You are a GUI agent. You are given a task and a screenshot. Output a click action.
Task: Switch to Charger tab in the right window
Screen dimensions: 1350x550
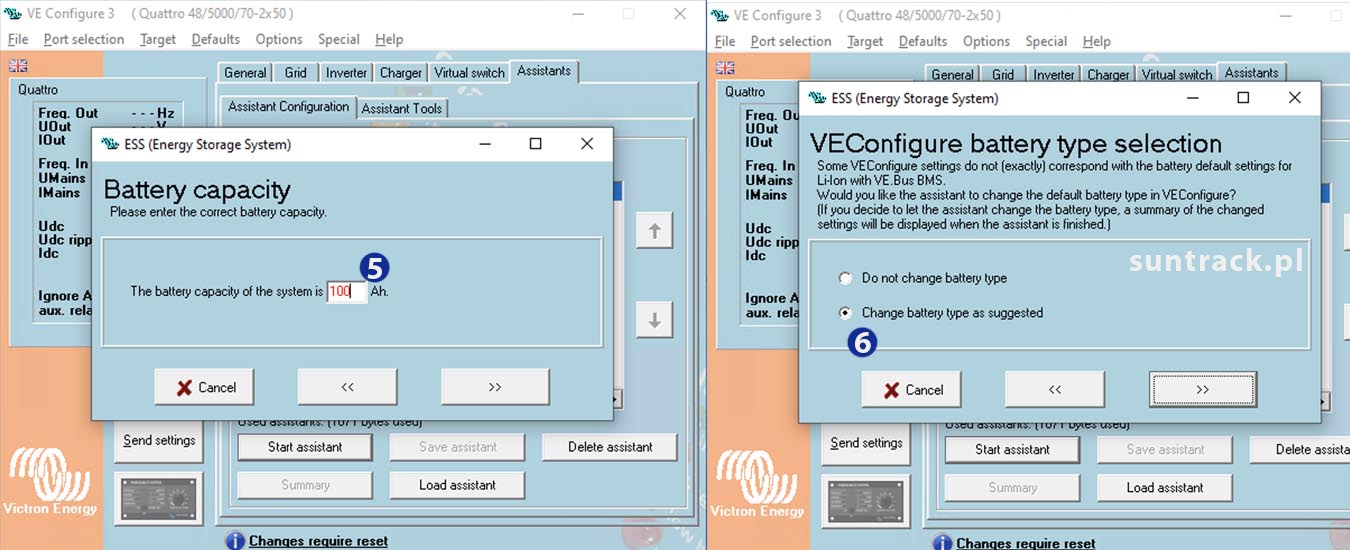(1108, 74)
